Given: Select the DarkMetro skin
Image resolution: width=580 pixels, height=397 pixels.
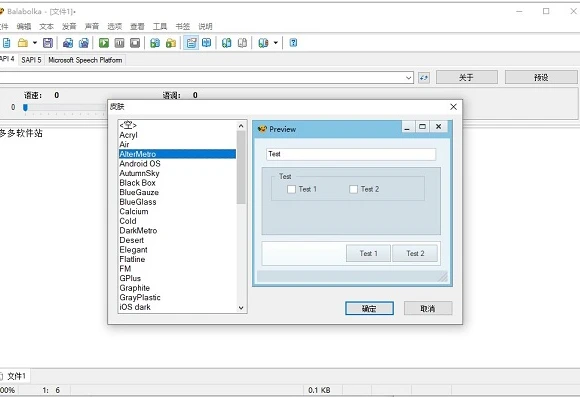Looking at the screenshot, I should click(x=177, y=231).
